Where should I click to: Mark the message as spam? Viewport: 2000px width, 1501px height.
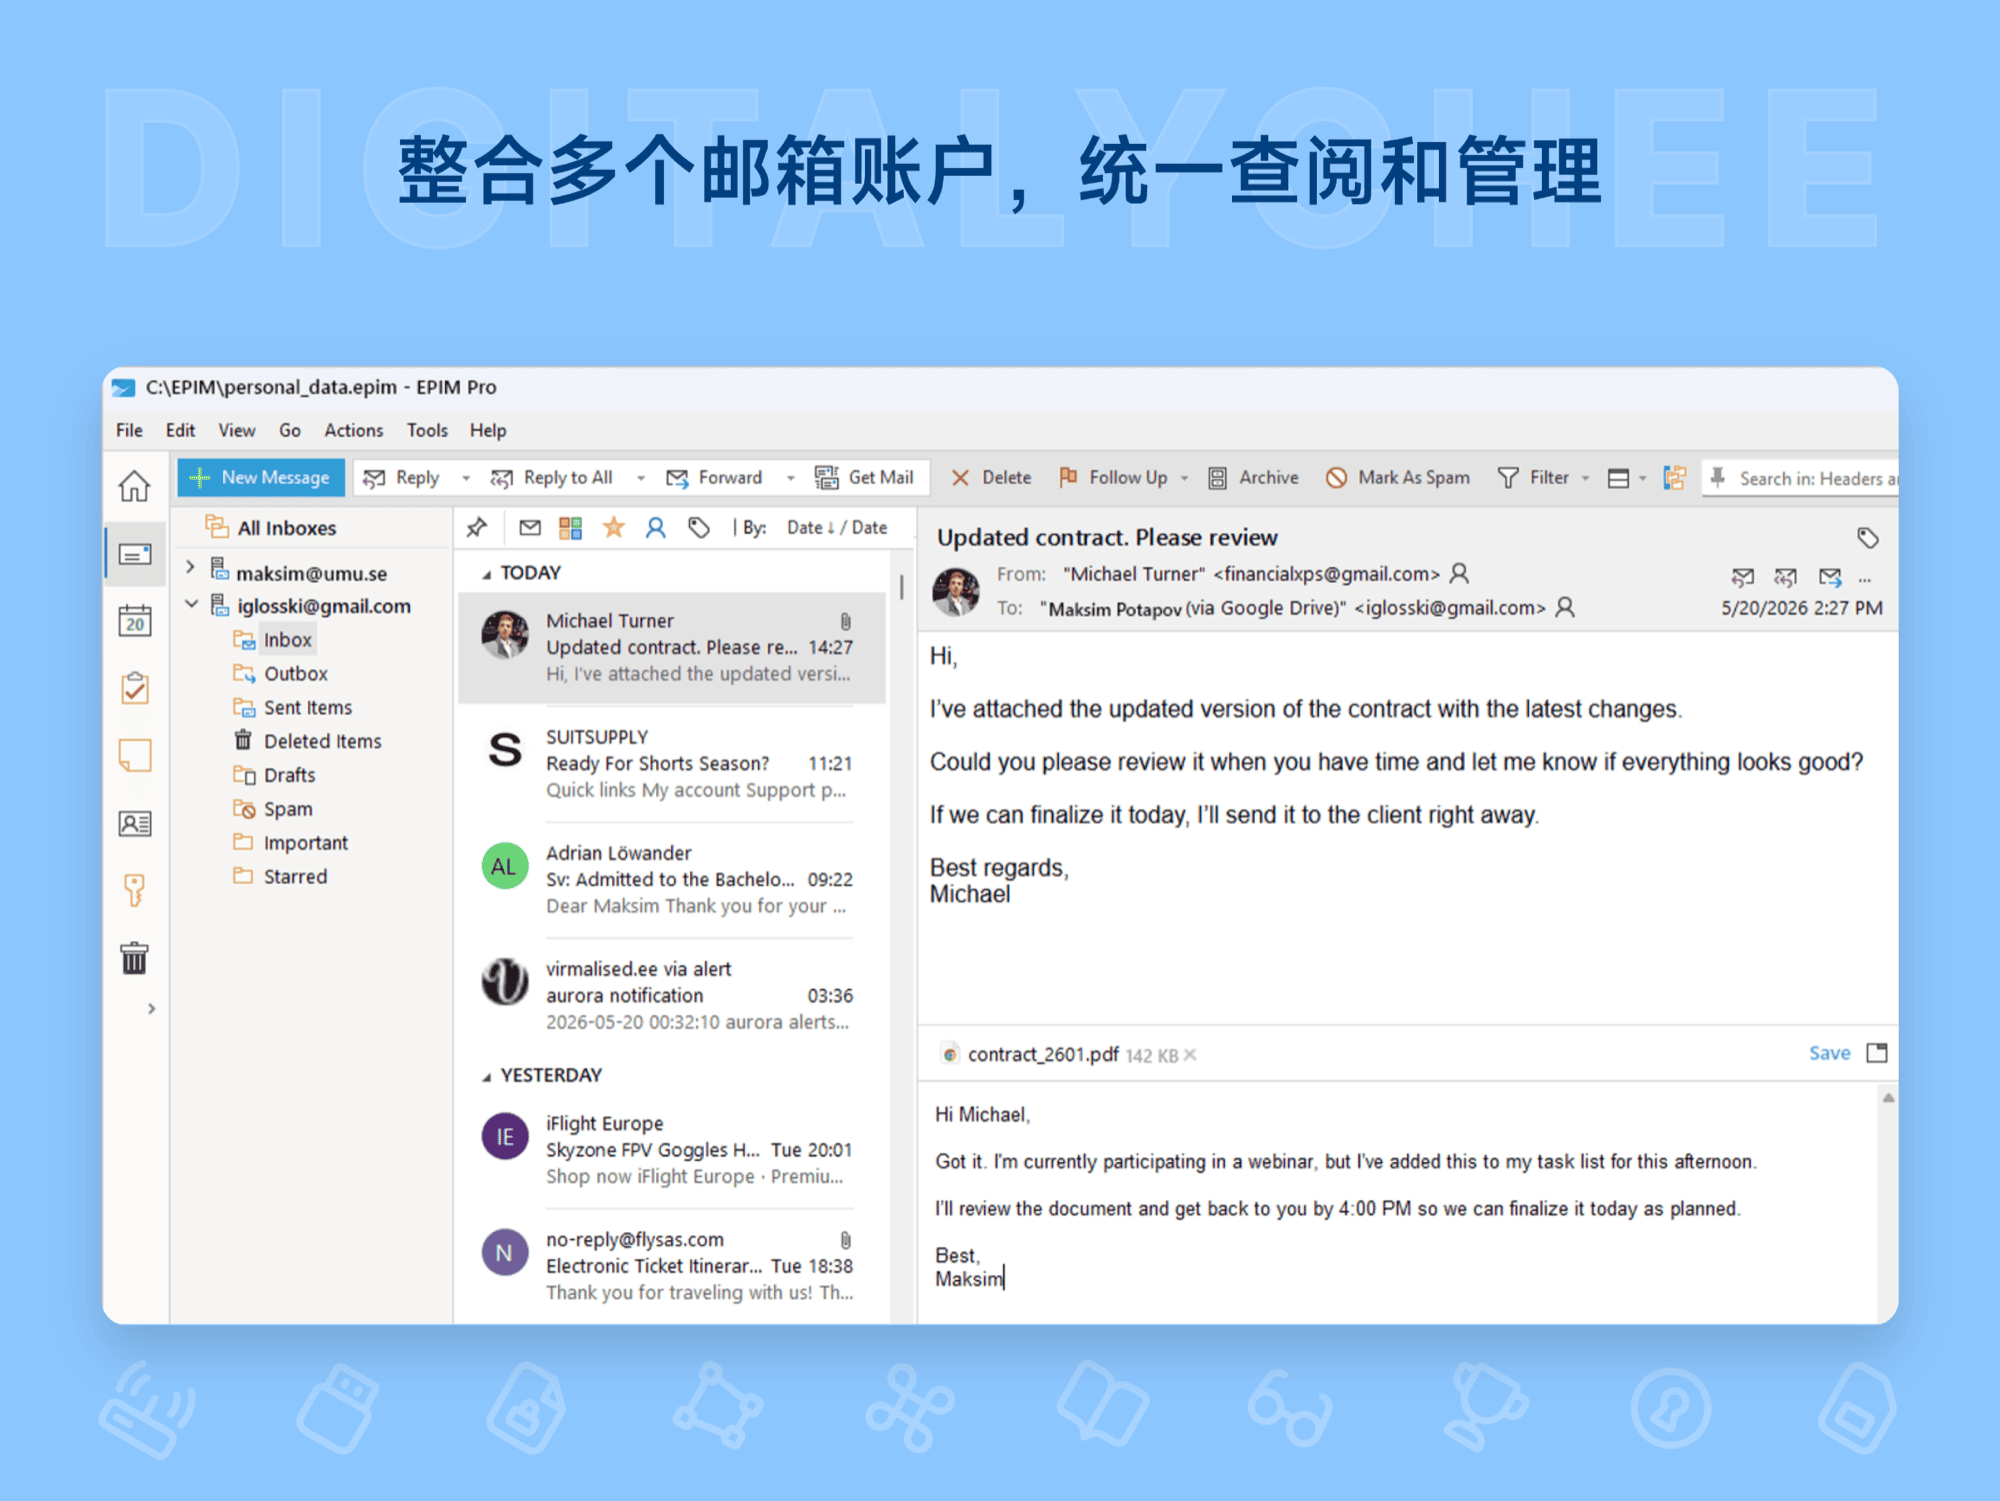(1398, 478)
